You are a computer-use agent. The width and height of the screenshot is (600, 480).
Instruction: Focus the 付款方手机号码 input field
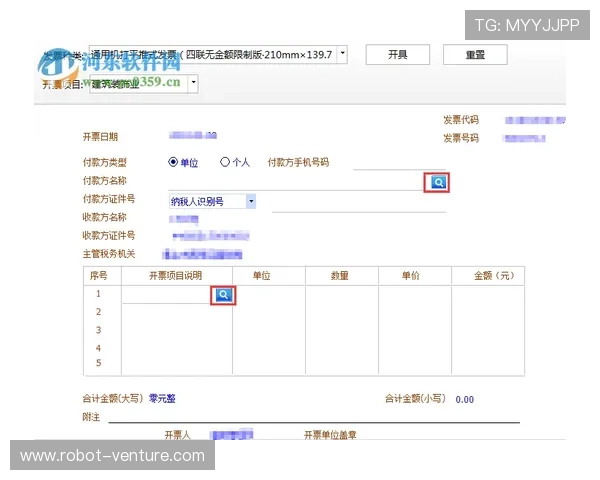pos(399,163)
